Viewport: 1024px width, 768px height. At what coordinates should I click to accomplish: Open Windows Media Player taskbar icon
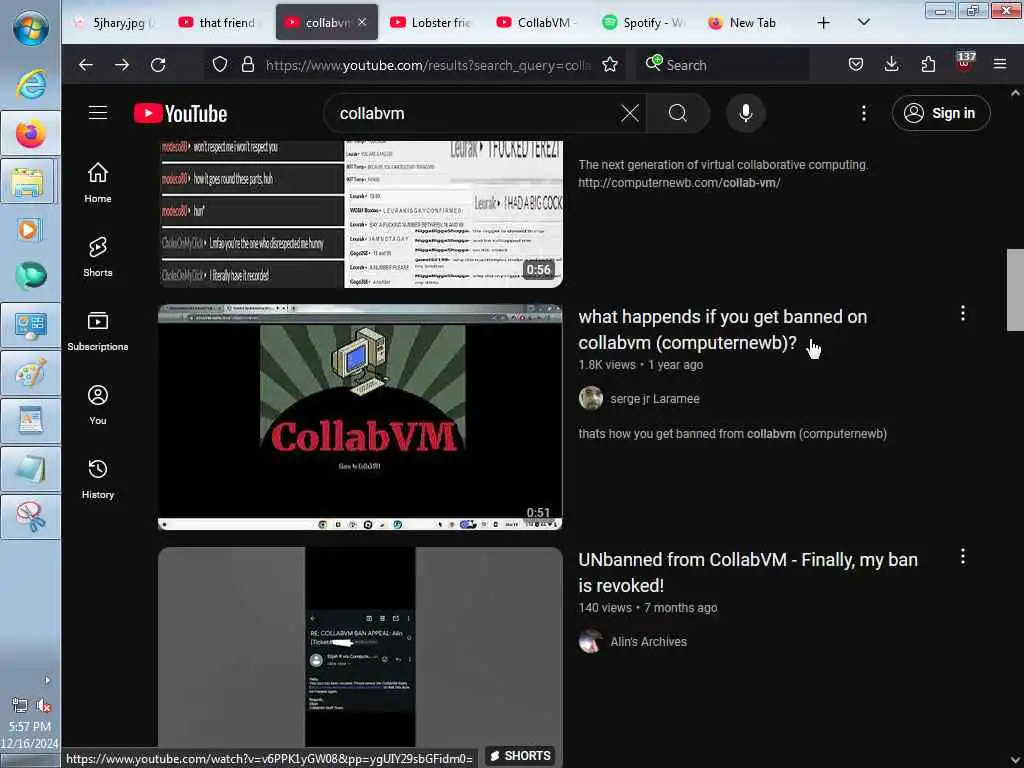[30, 229]
